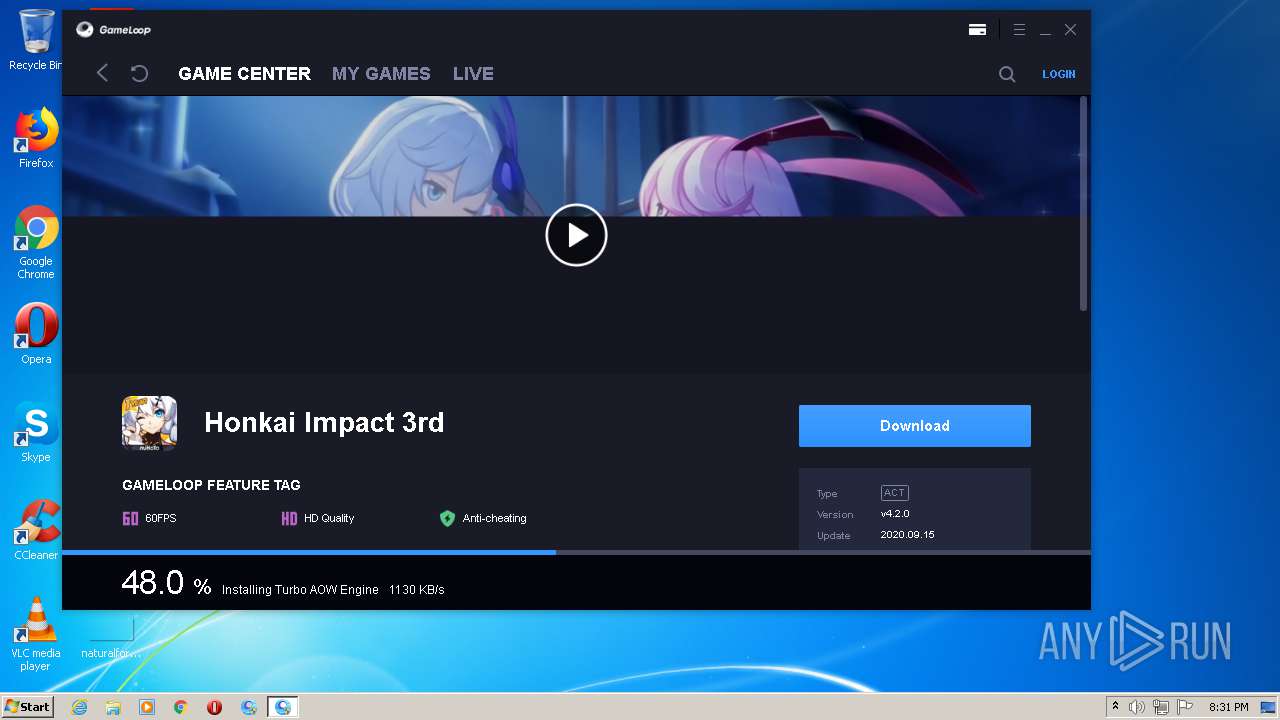Open the LIVE tab

click(x=473, y=74)
